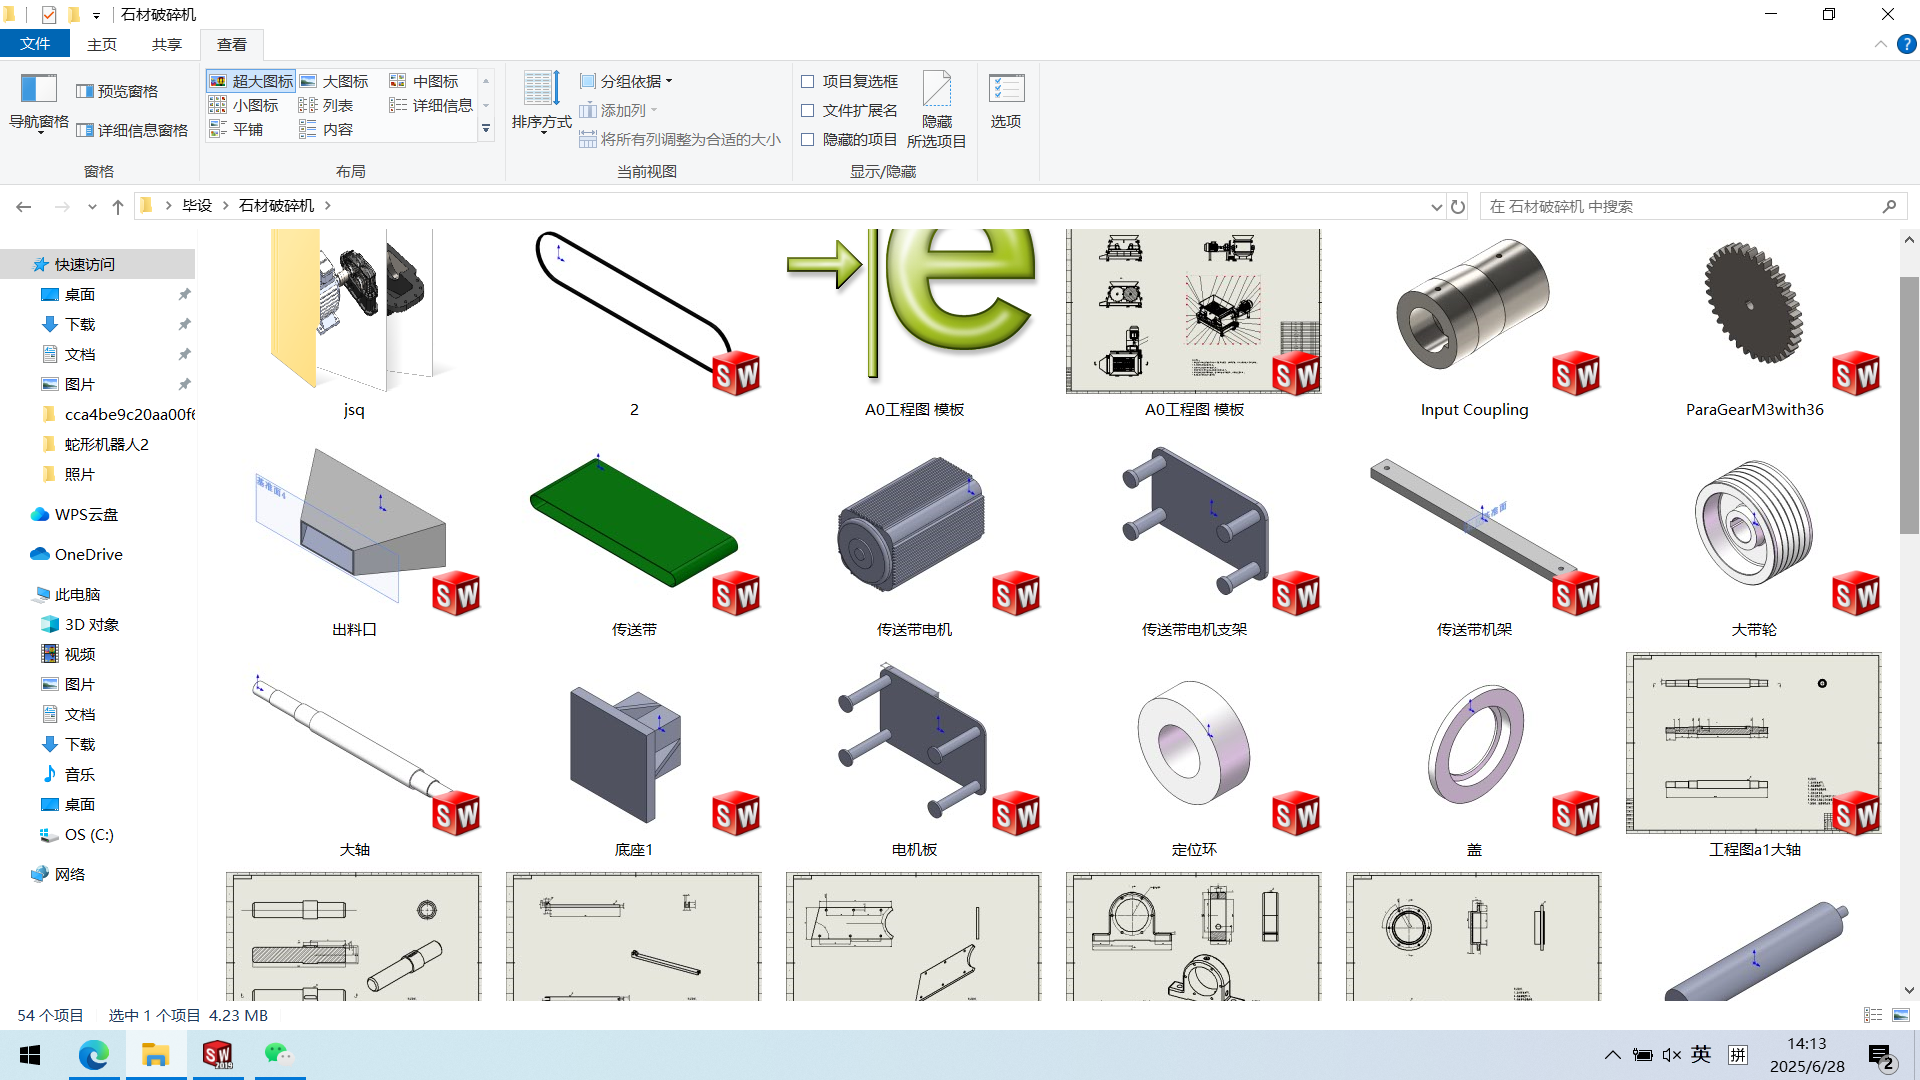
Task: Select 详细信息 details layout
Action: [x=431, y=105]
